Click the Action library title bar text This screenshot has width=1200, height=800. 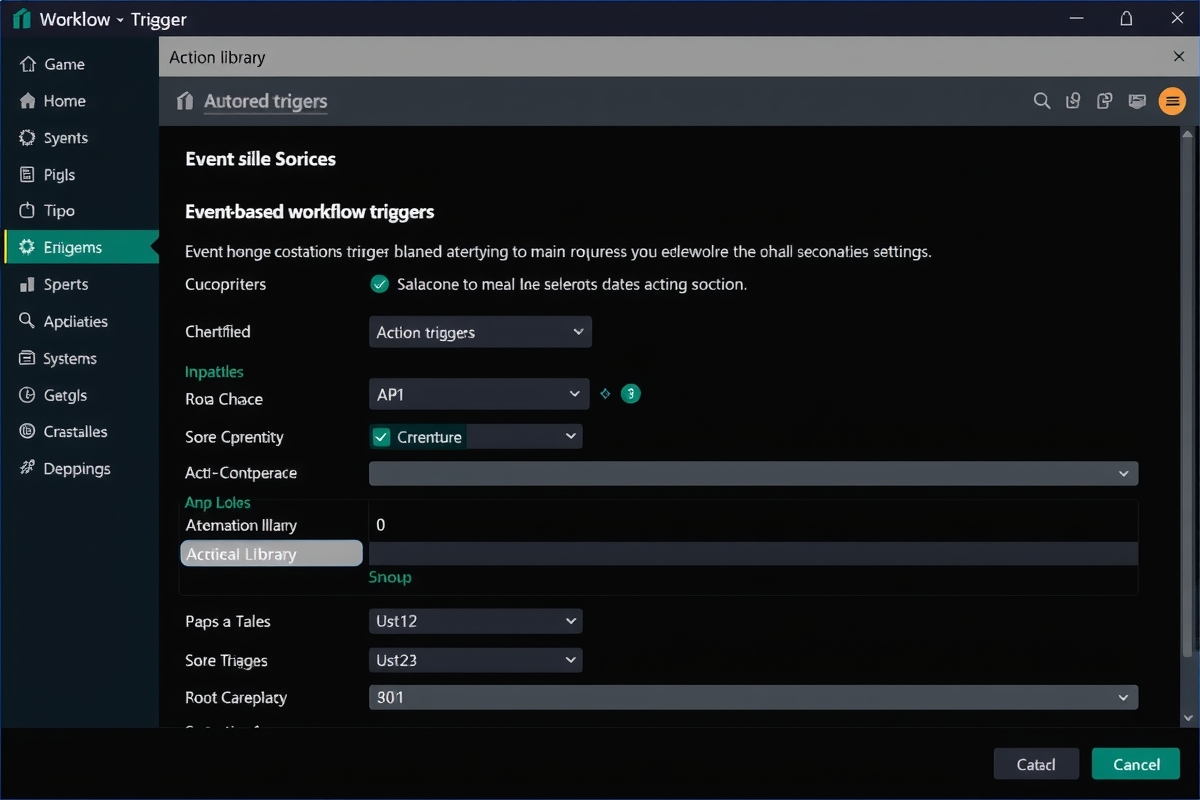click(217, 57)
